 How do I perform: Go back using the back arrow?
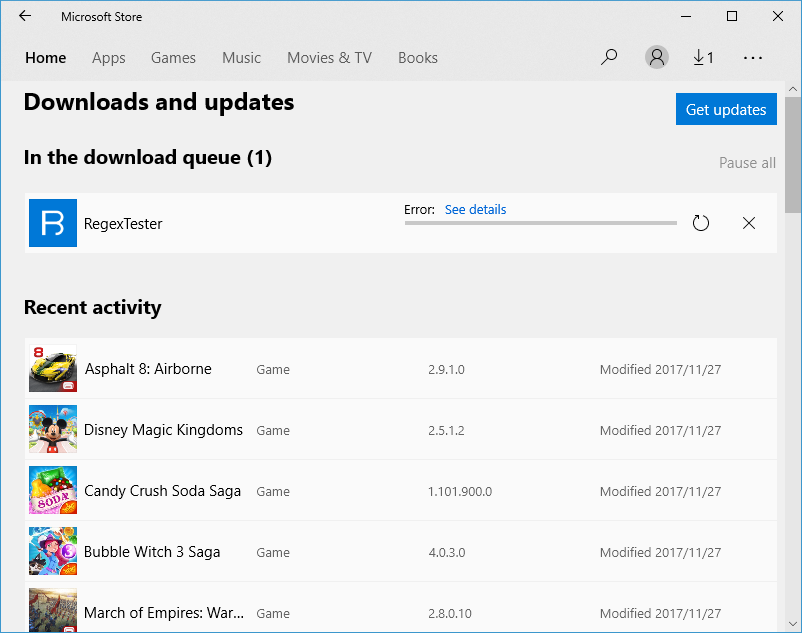pos(25,16)
